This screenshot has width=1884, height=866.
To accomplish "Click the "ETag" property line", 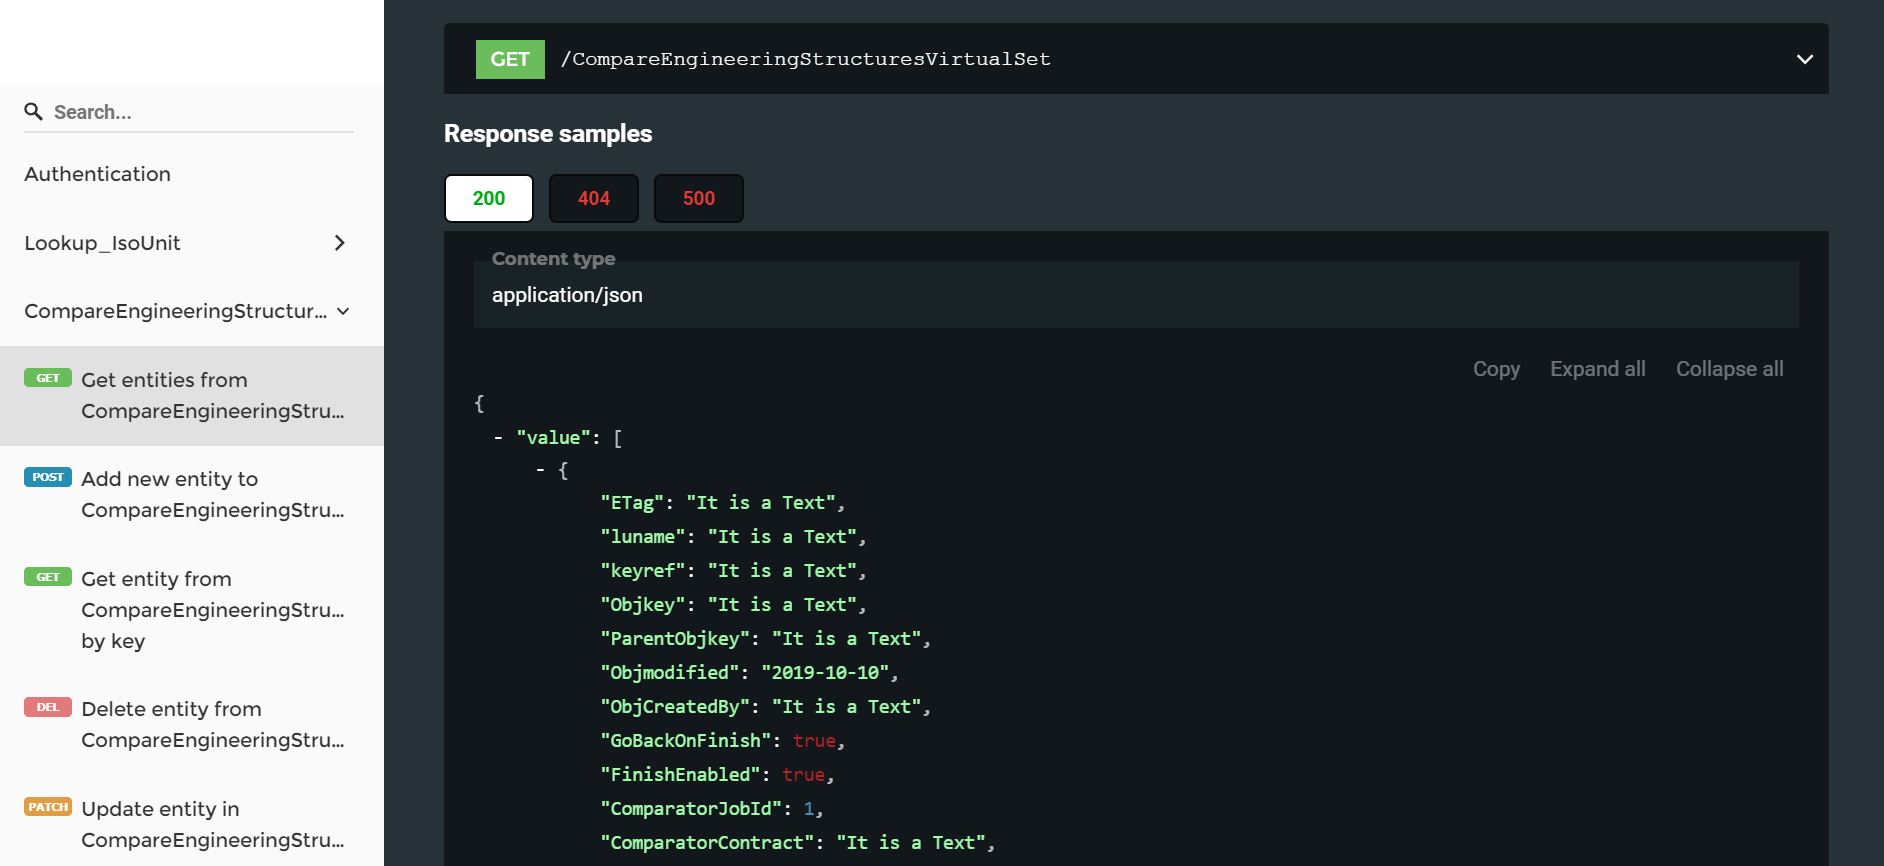I will [723, 503].
